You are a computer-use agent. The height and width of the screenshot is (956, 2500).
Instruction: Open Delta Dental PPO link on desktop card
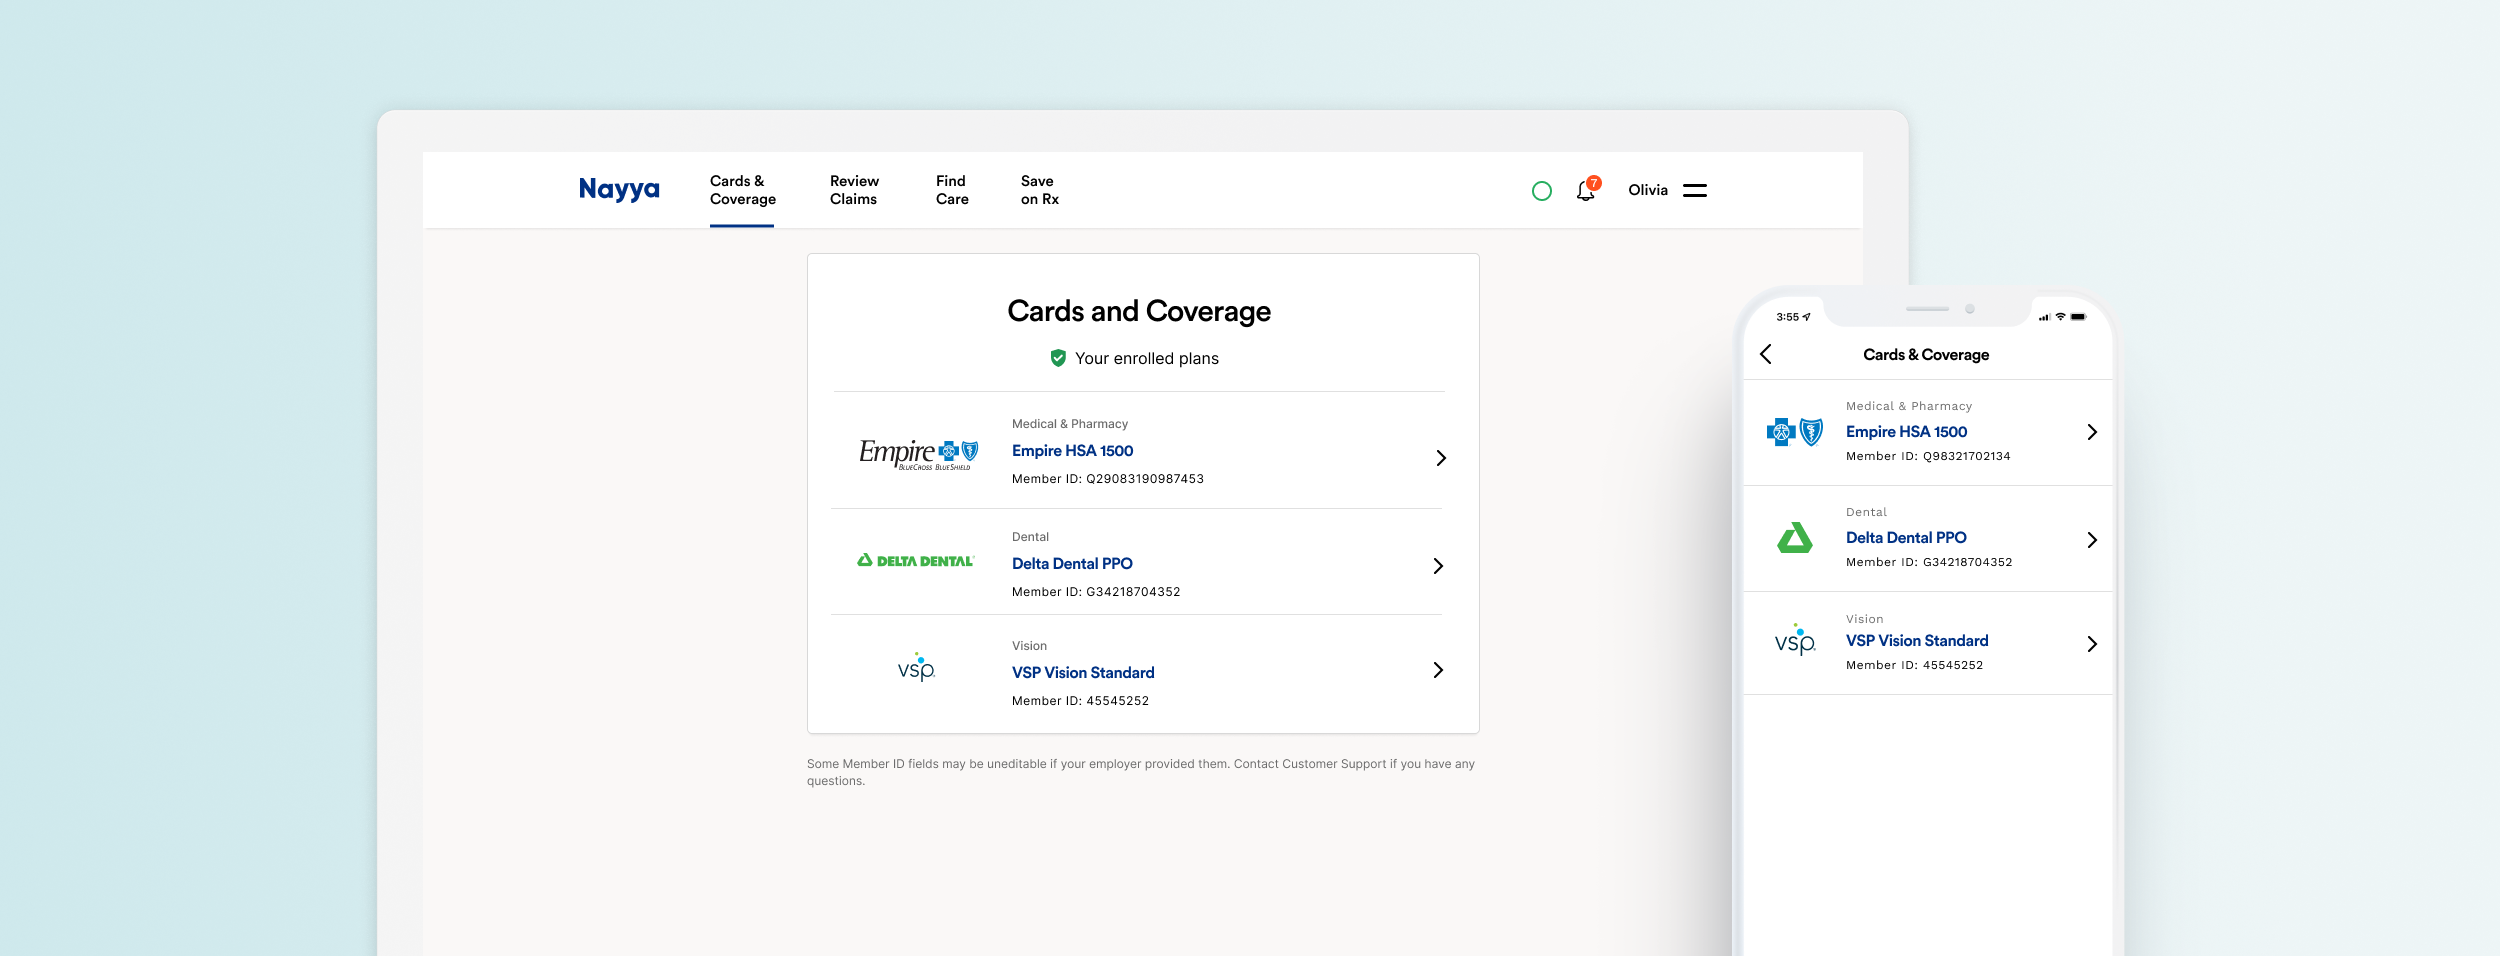coord(1072,564)
